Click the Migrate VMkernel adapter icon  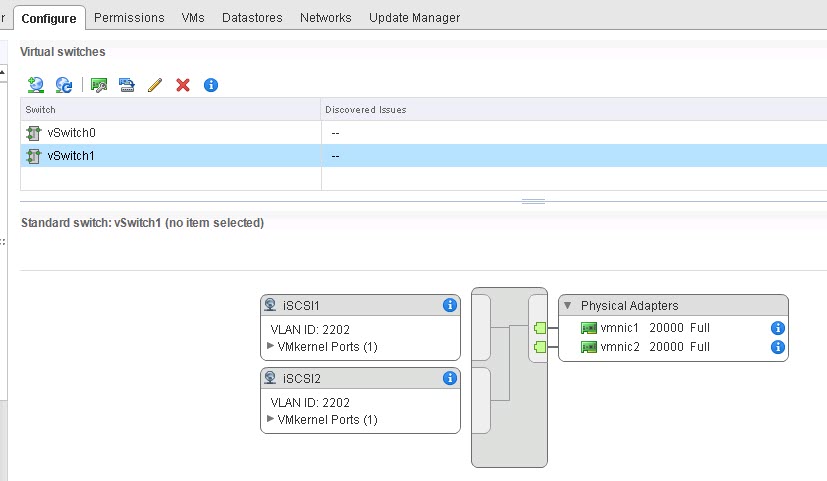(127, 85)
